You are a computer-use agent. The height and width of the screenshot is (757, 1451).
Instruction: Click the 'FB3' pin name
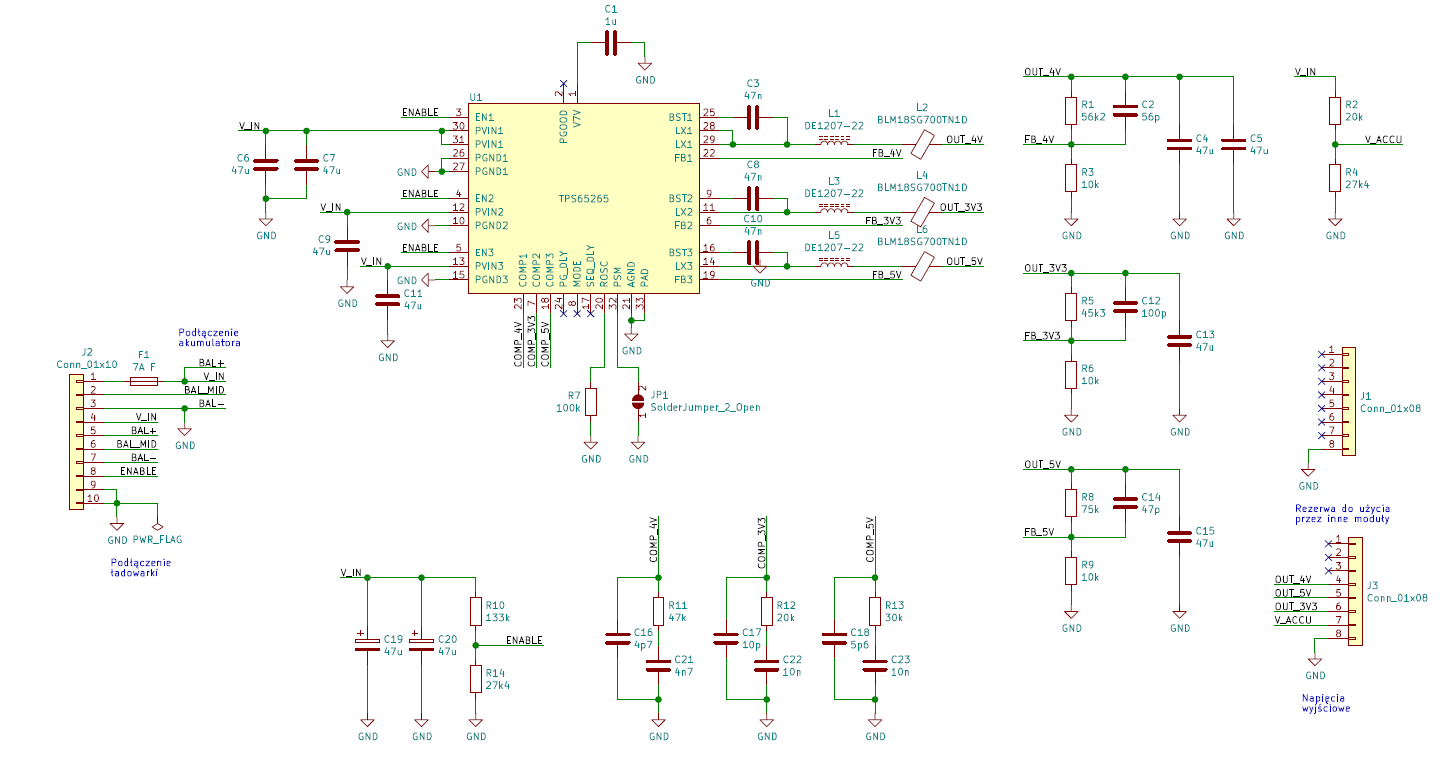pyautogui.click(x=684, y=279)
